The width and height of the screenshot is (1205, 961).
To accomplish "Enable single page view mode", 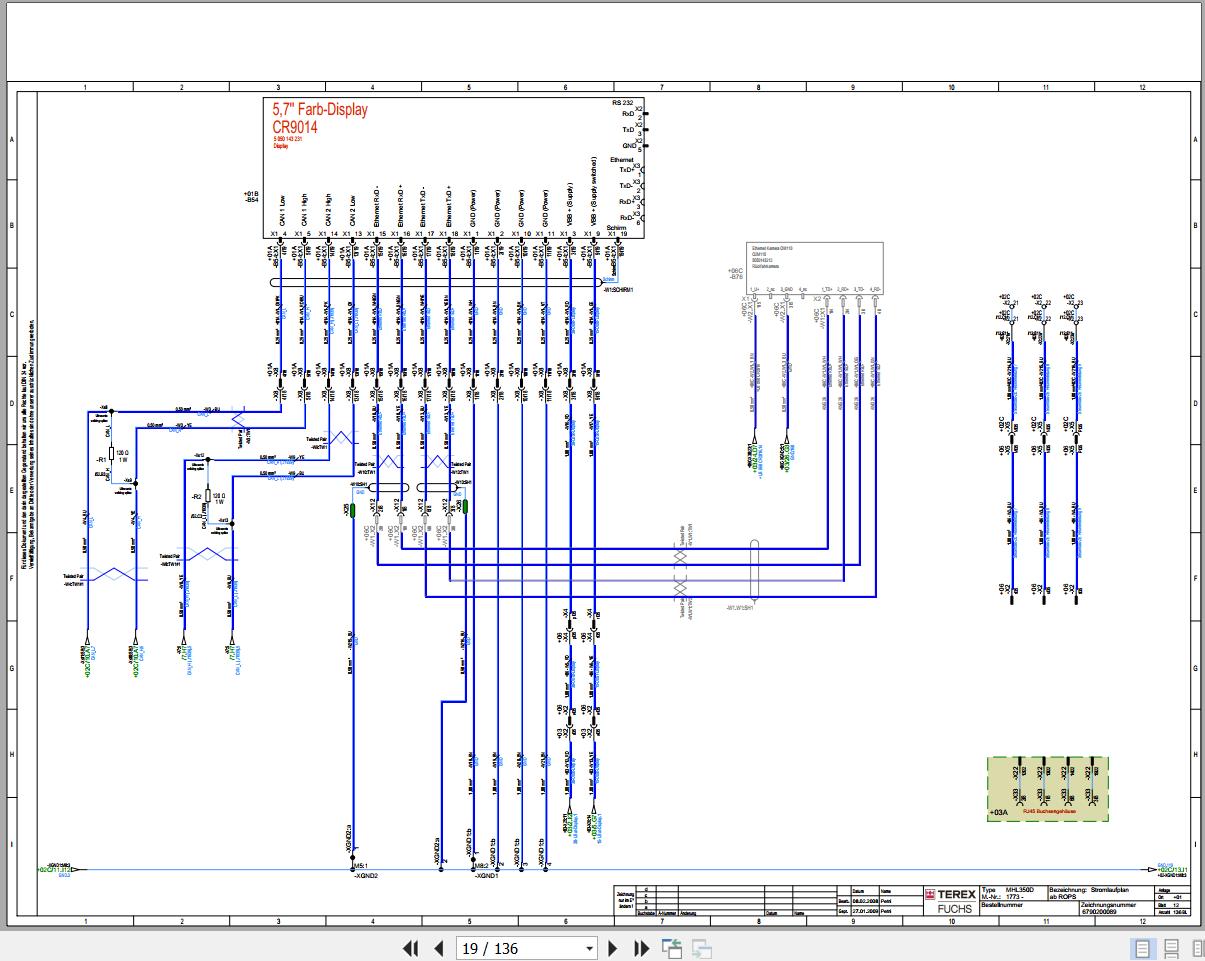I will (1141, 948).
